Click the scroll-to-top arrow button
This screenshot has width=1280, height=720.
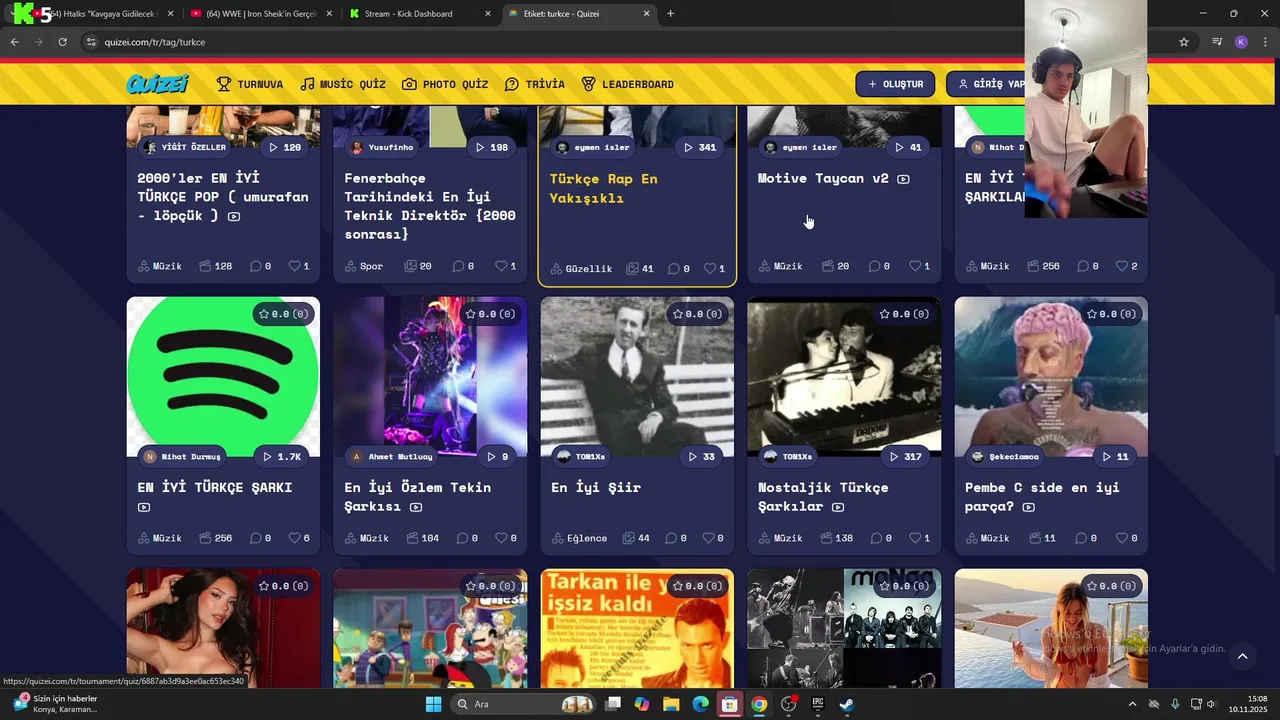click(1242, 656)
